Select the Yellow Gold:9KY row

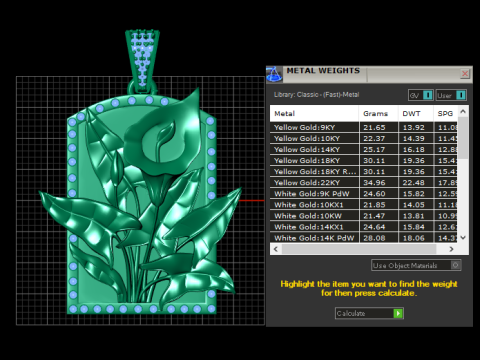click(x=364, y=127)
